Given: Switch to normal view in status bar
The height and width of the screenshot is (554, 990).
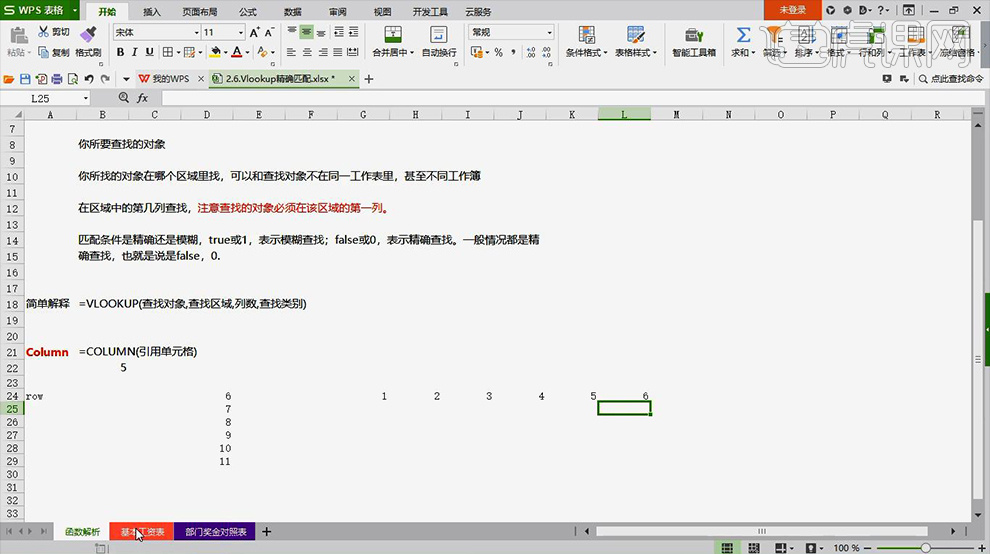Looking at the screenshot, I should 727,548.
